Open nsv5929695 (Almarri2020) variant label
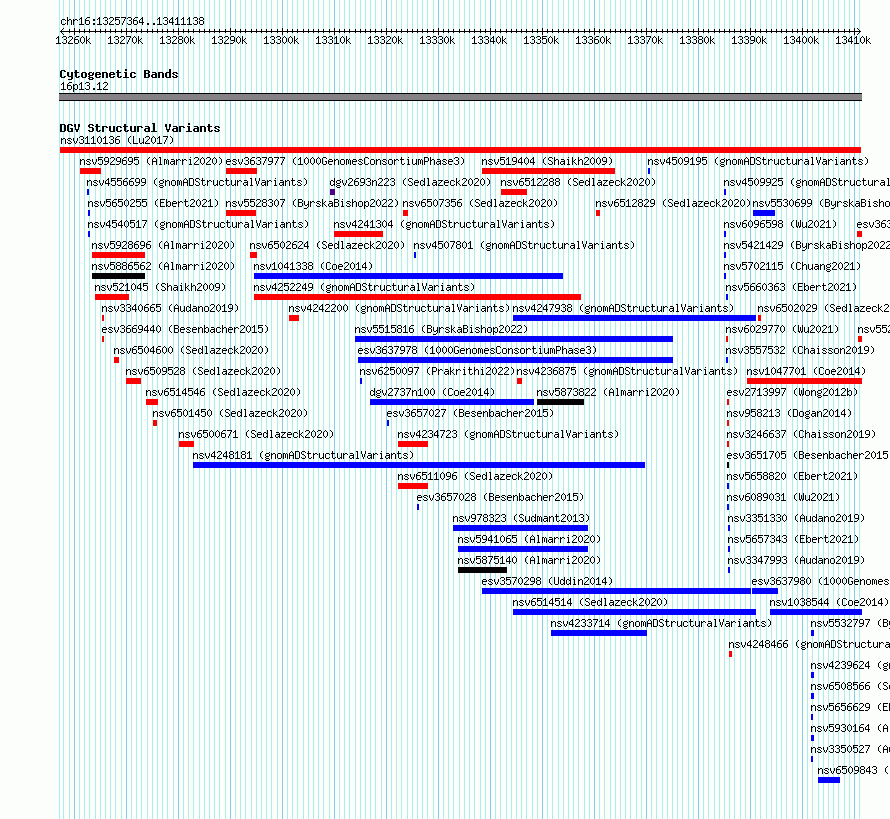The width and height of the screenshot is (890, 819). click(x=151, y=161)
